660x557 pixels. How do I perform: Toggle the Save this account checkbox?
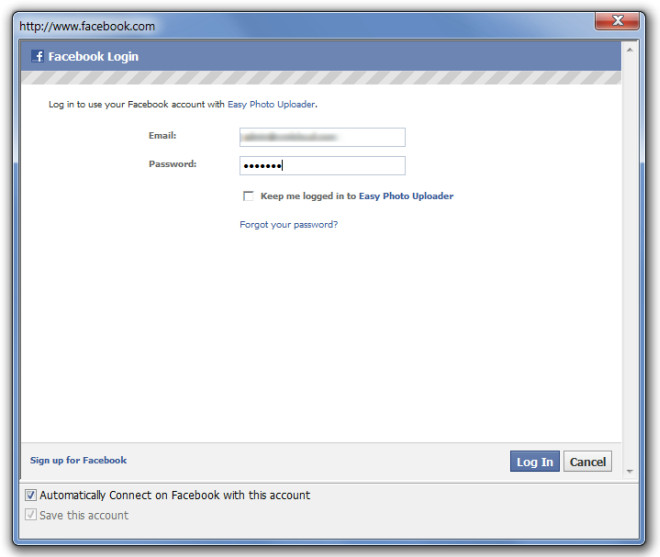click(31, 514)
